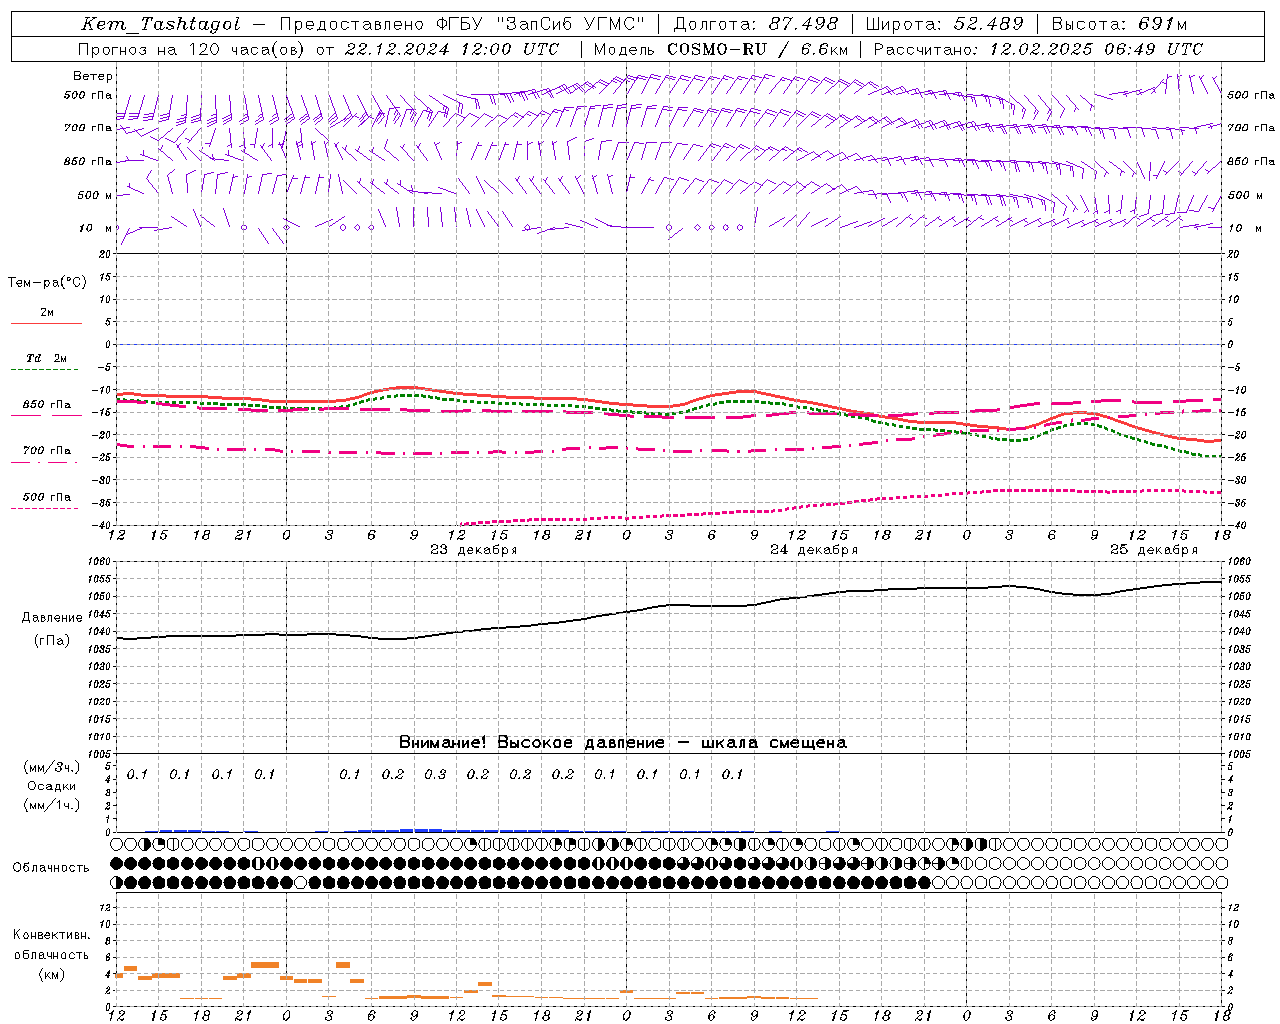Image resolution: width=1280 pixels, height=1024 pixels.
Task: Click the 'Облачность' cloud cover label
Action: coord(51,868)
